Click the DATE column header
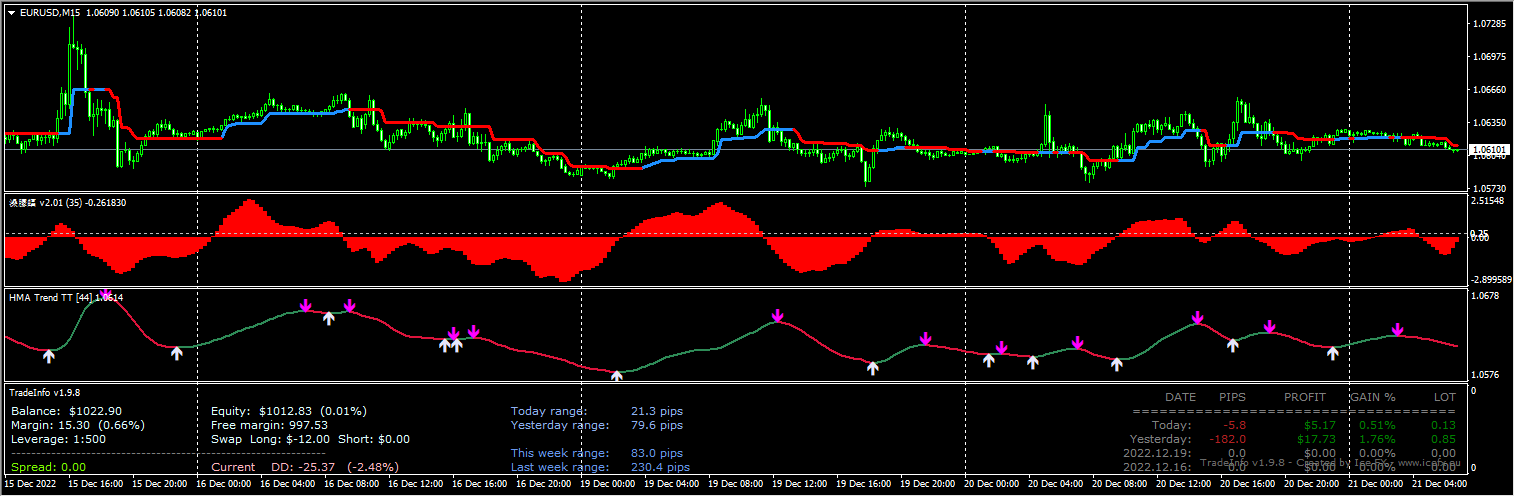 coord(1180,397)
